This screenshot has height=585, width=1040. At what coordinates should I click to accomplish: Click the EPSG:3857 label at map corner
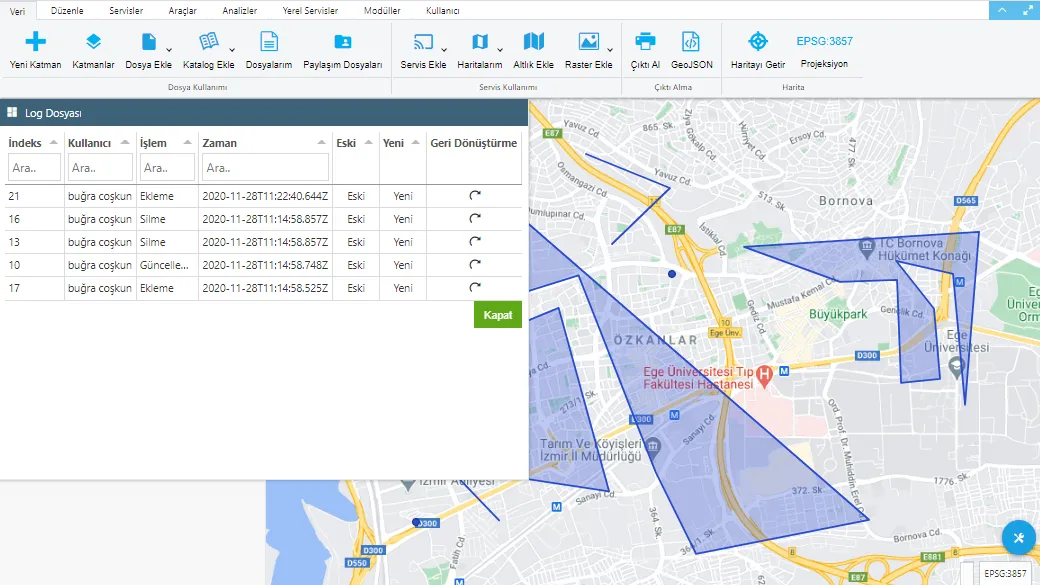click(1005, 574)
